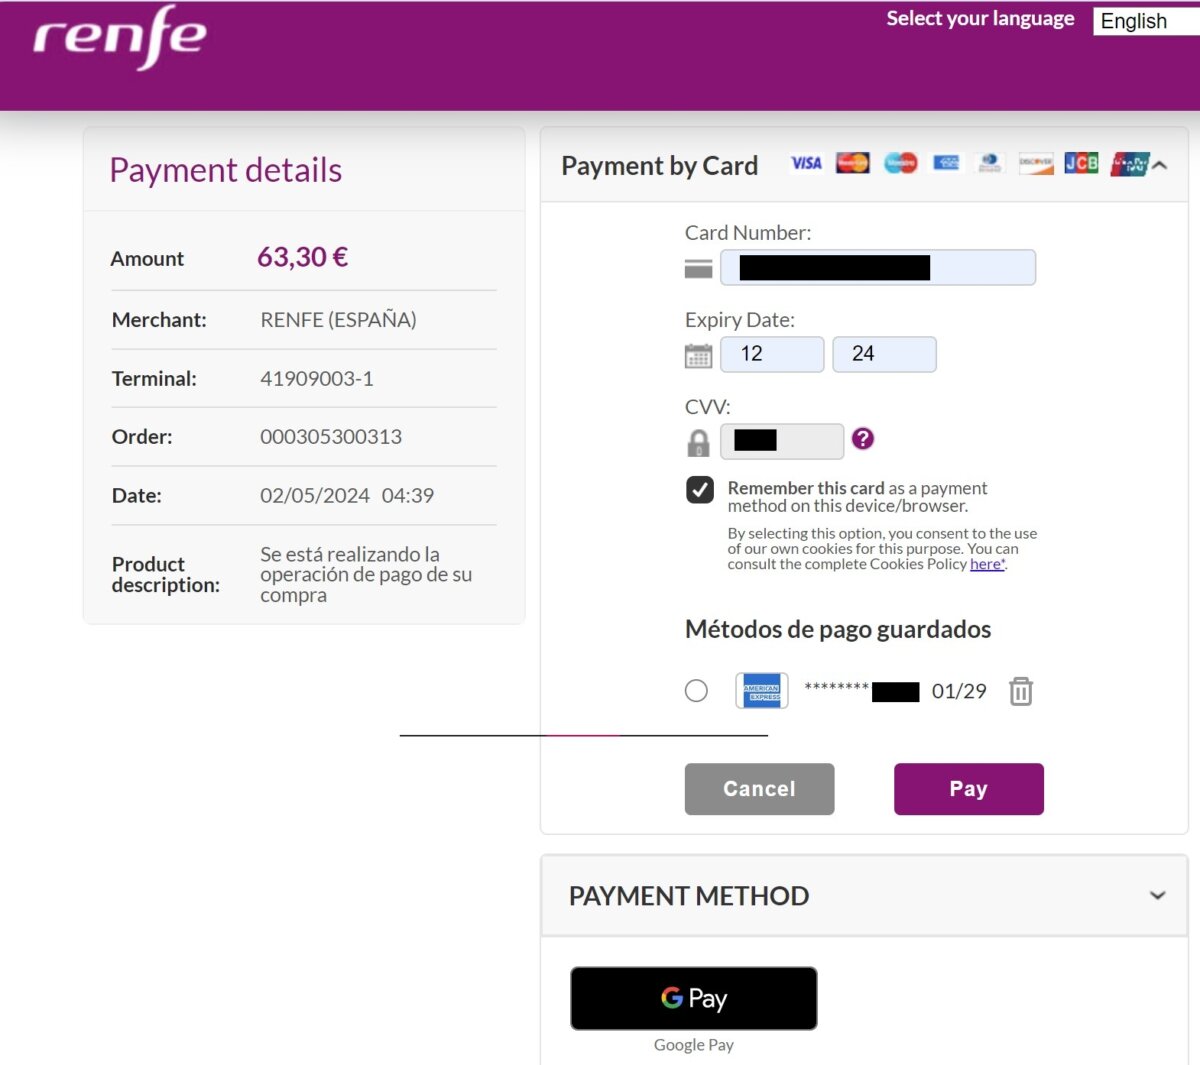Cancel the payment
The width and height of the screenshot is (1200, 1065).
pyautogui.click(x=759, y=789)
